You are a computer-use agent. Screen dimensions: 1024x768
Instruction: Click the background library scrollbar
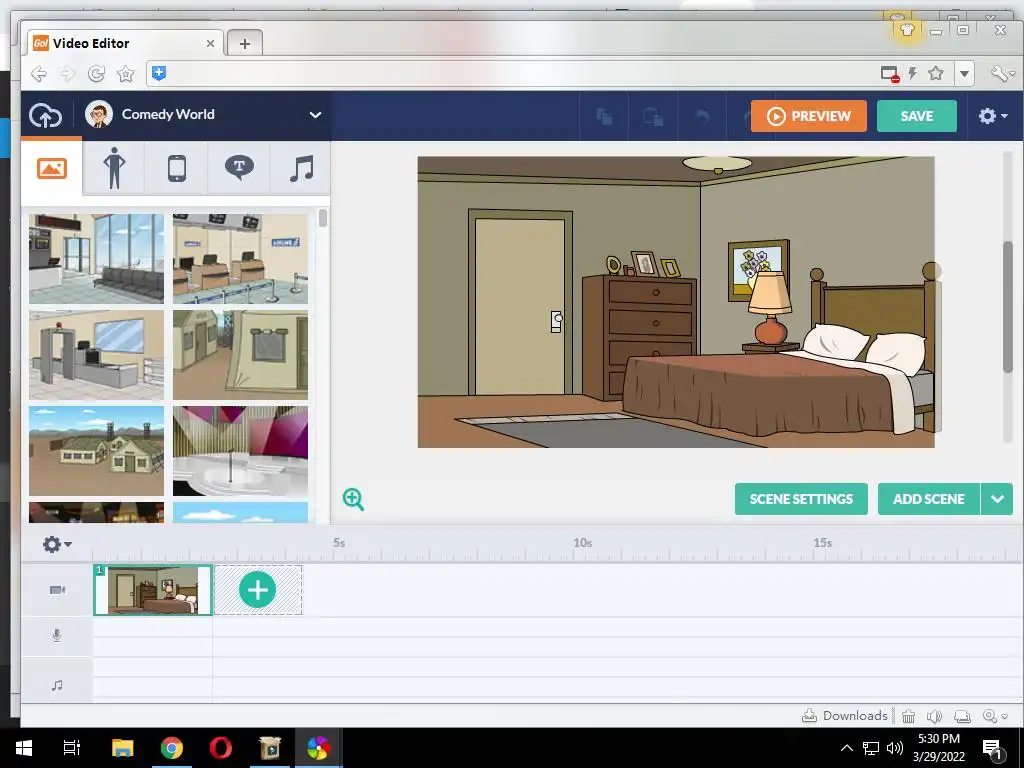[x=323, y=218]
